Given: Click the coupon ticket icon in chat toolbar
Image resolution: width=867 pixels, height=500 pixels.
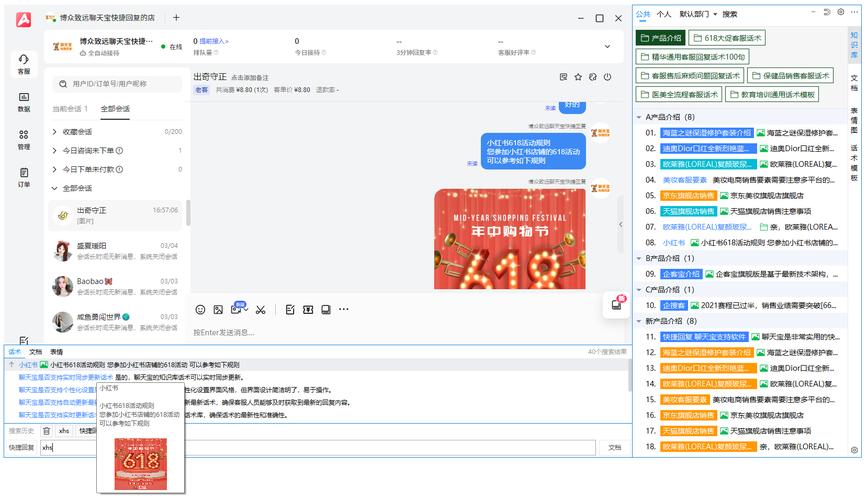Looking at the screenshot, I should pyautogui.click(x=308, y=310).
